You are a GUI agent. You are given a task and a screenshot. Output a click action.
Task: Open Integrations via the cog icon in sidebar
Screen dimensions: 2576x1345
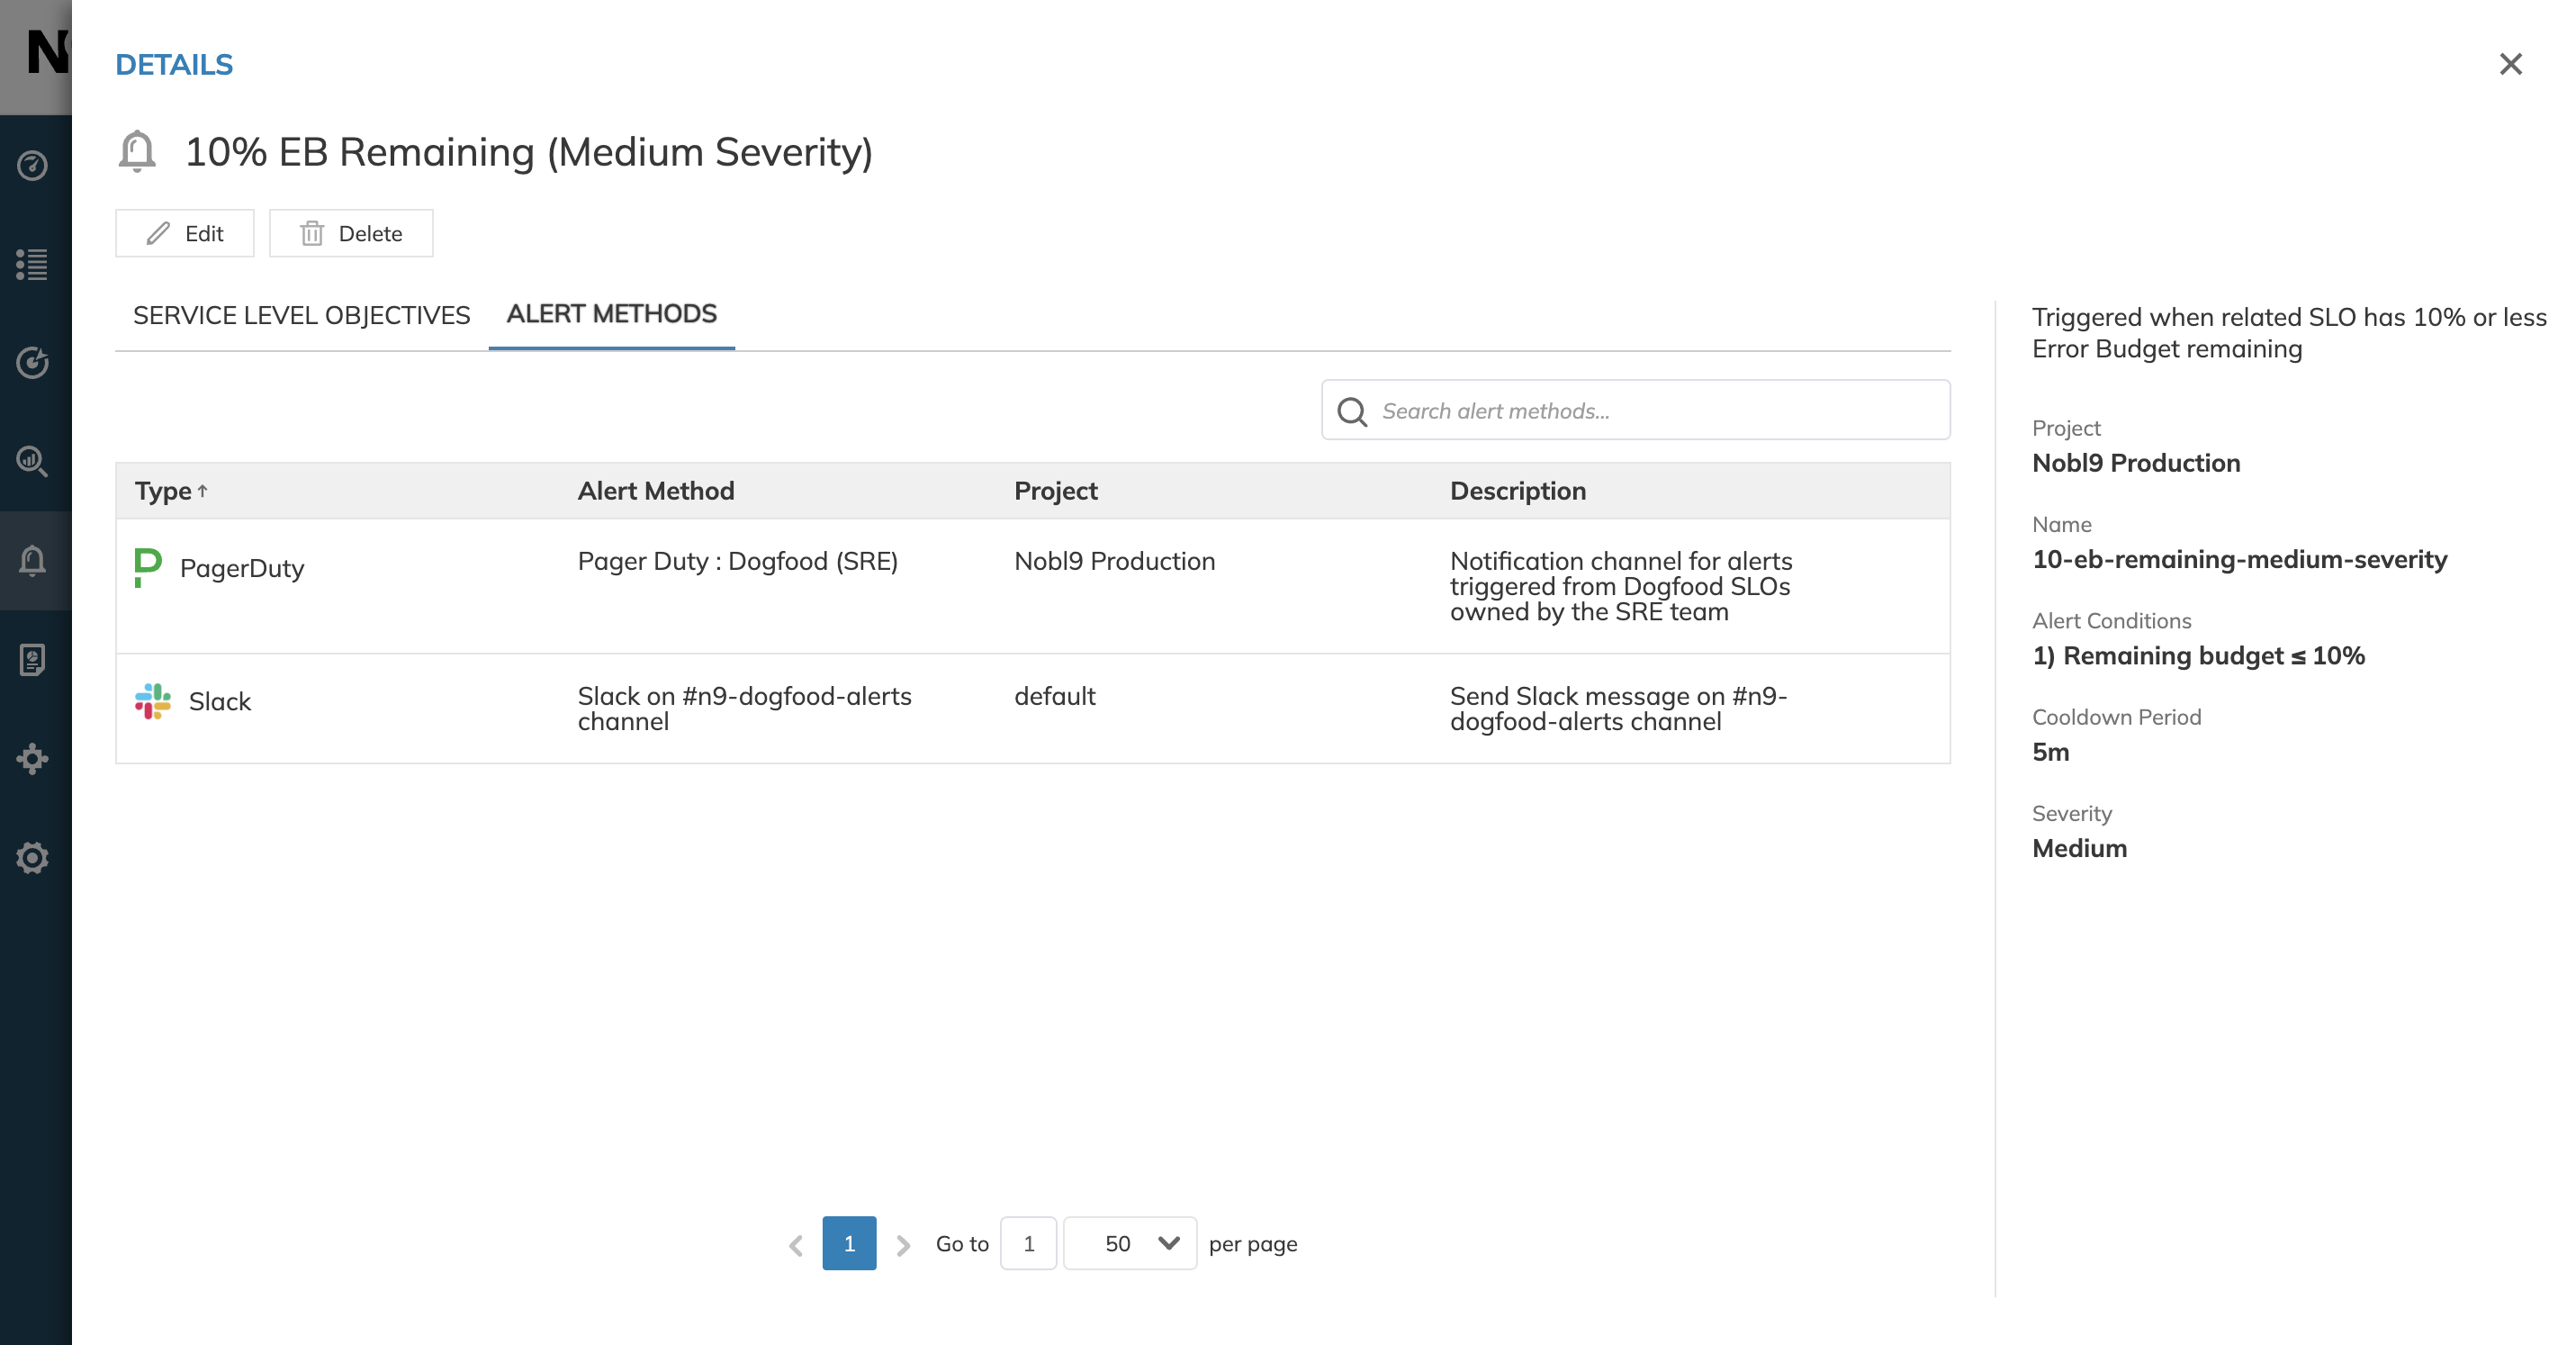click(33, 758)
